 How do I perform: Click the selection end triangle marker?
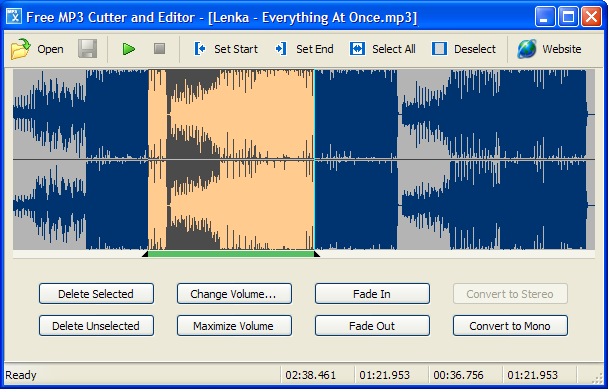pyautogui.click(x=317, y=254)
